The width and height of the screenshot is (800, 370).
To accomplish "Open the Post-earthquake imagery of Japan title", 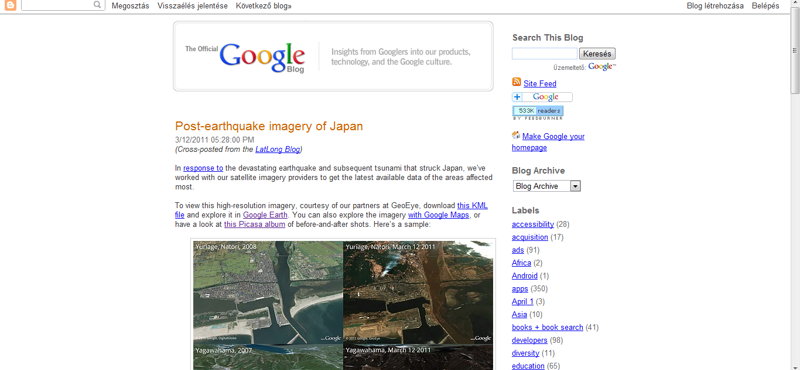I will point(269,126).
